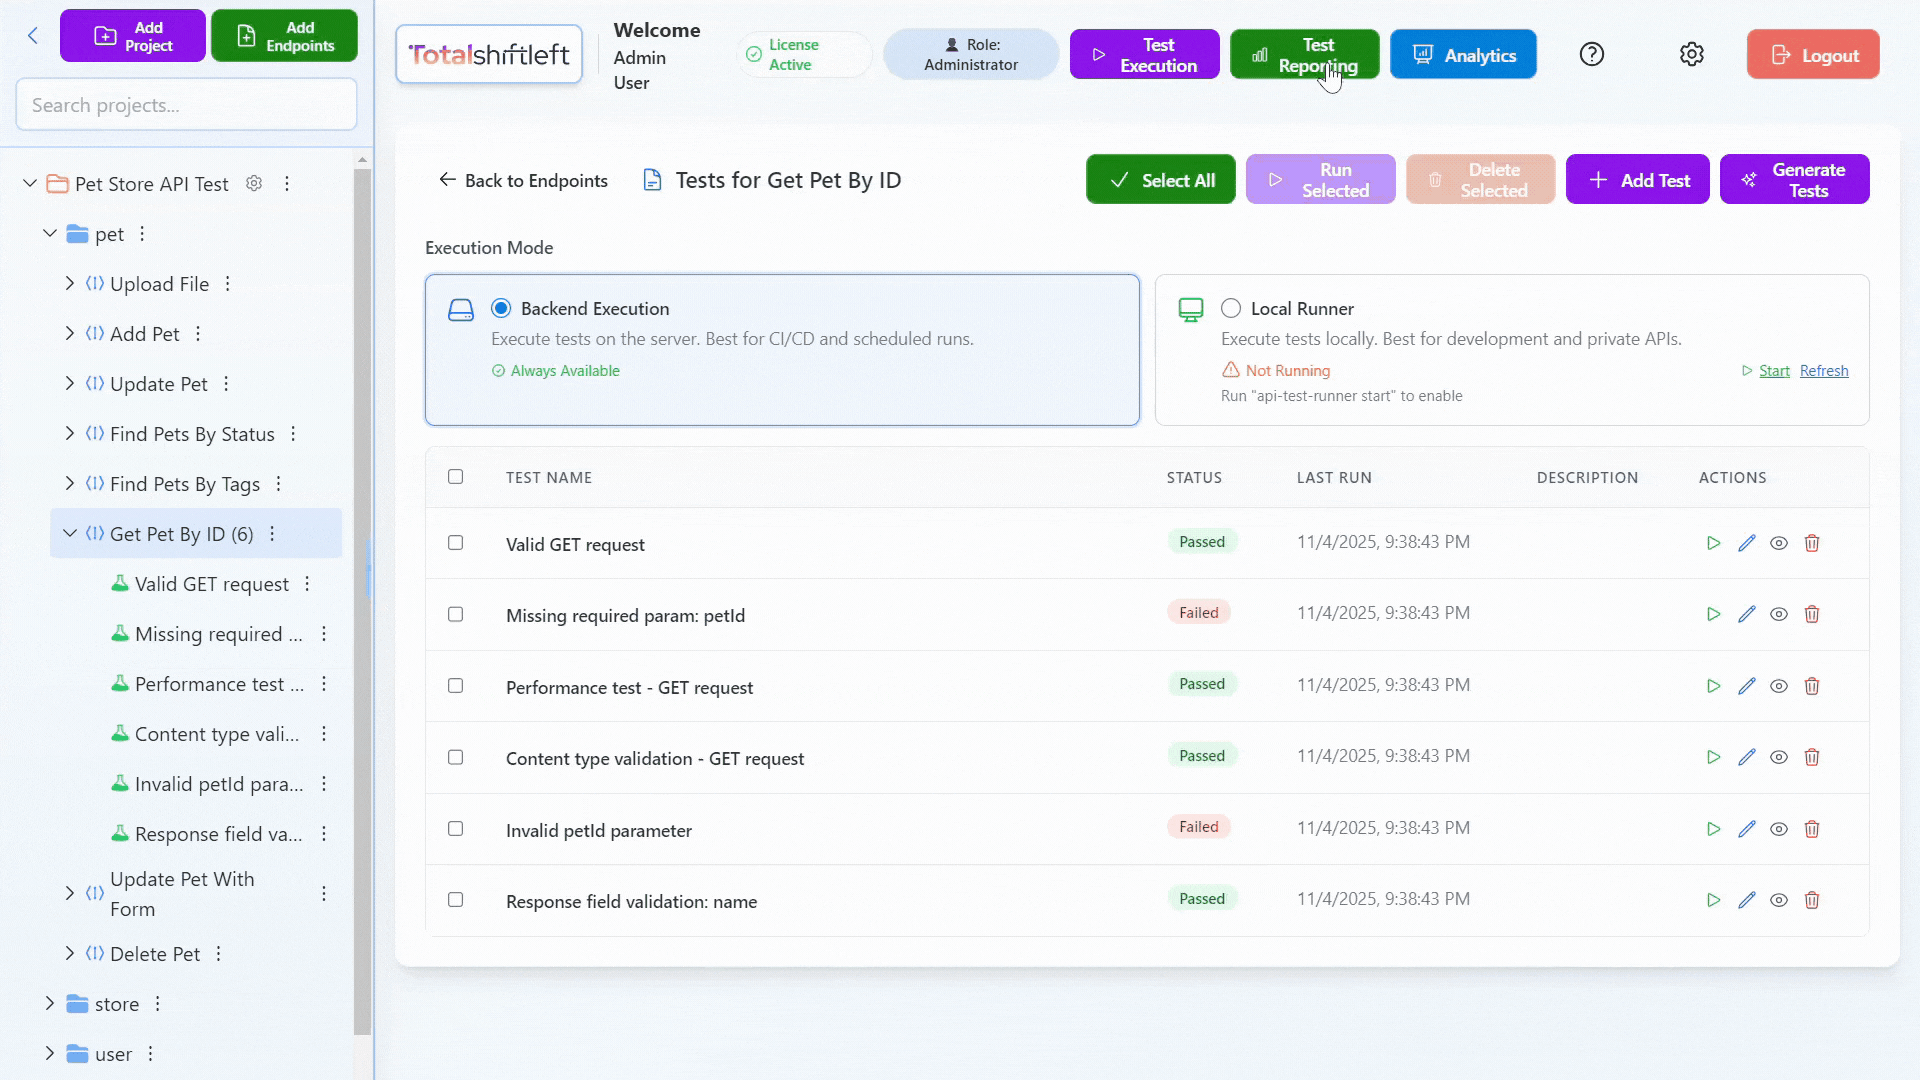
Task: Open the Test Reporting tab
Action: (x=1304, y=54)
